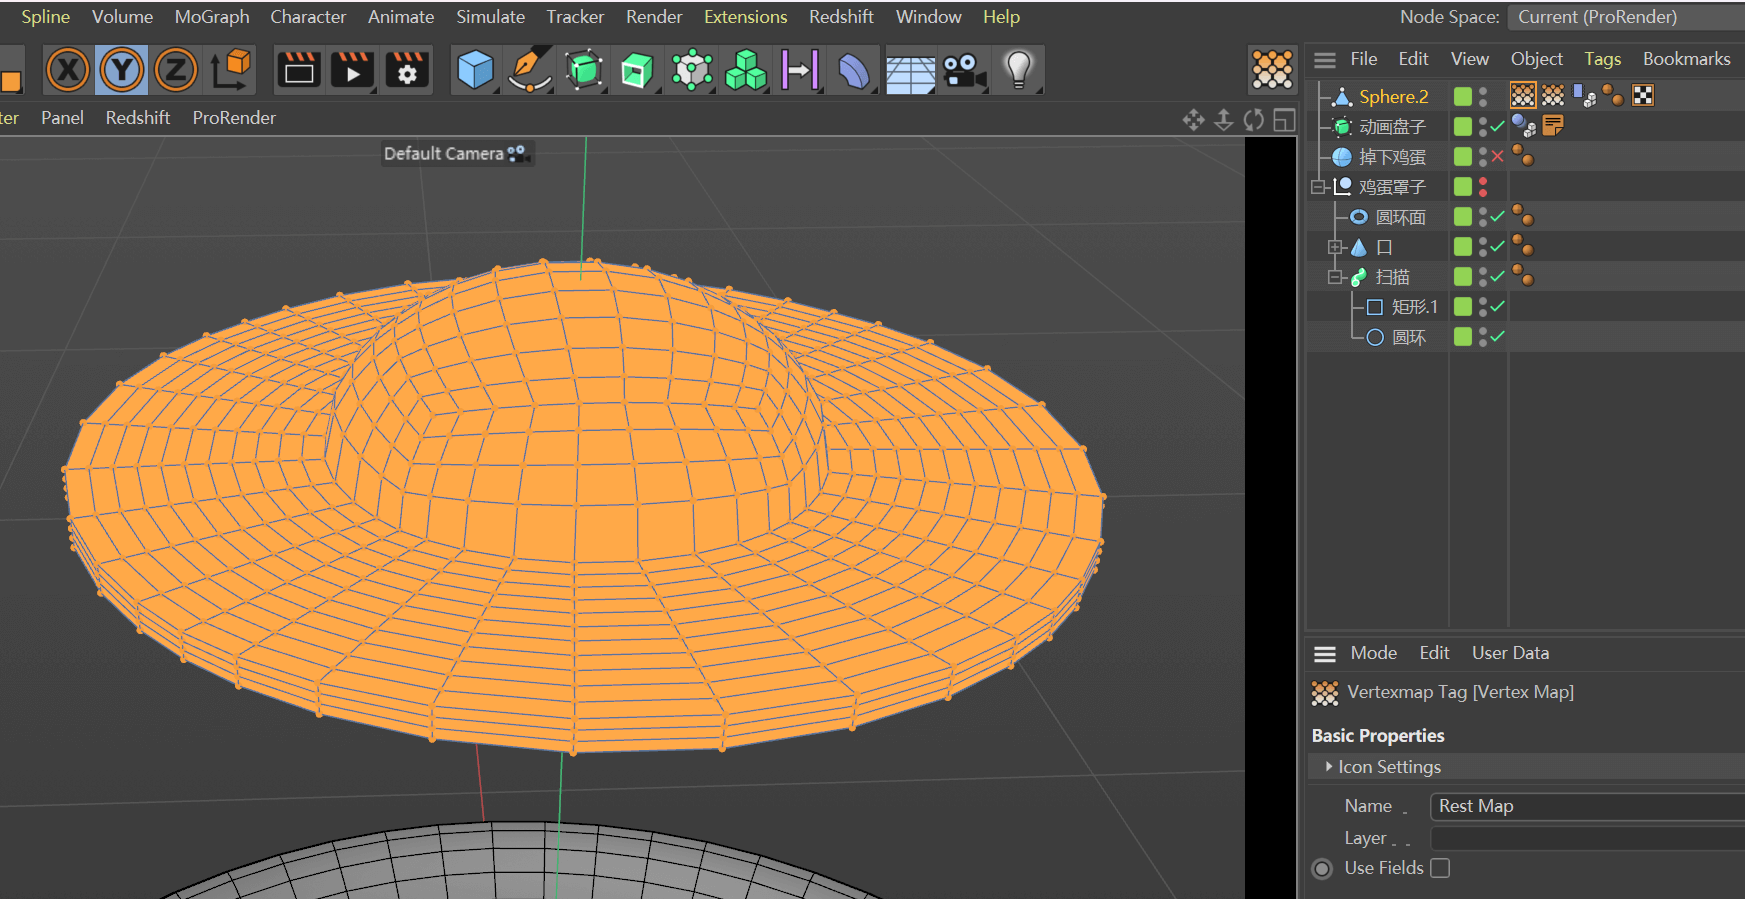Expand the 口 object children
Viewport: 1745px width, 899px height.
[1335, 247]
